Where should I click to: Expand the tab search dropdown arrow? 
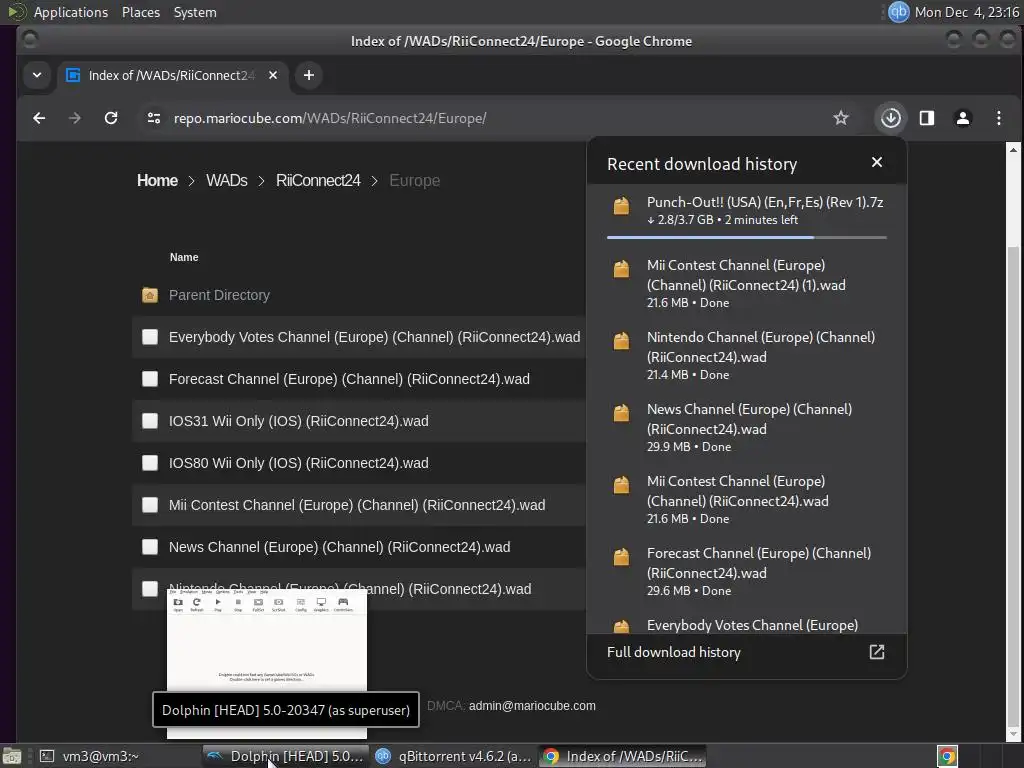[x=37, y=75]
